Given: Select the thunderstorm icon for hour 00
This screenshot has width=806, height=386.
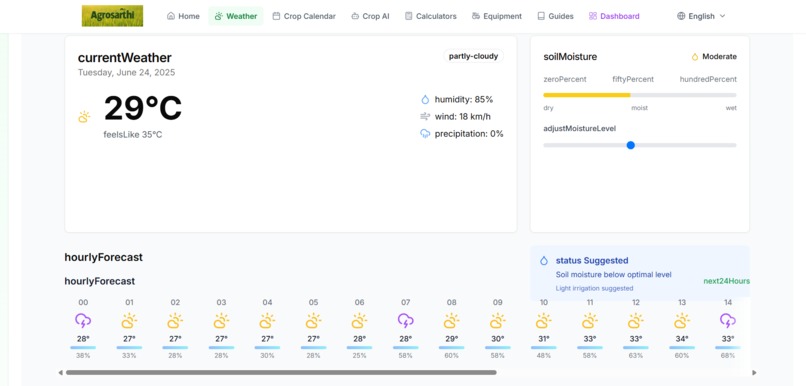Looking at the screenshot, I should (83, 321).
